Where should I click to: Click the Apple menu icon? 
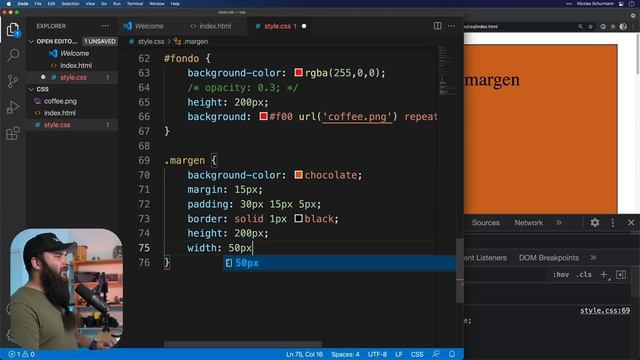tap(8, 4)
